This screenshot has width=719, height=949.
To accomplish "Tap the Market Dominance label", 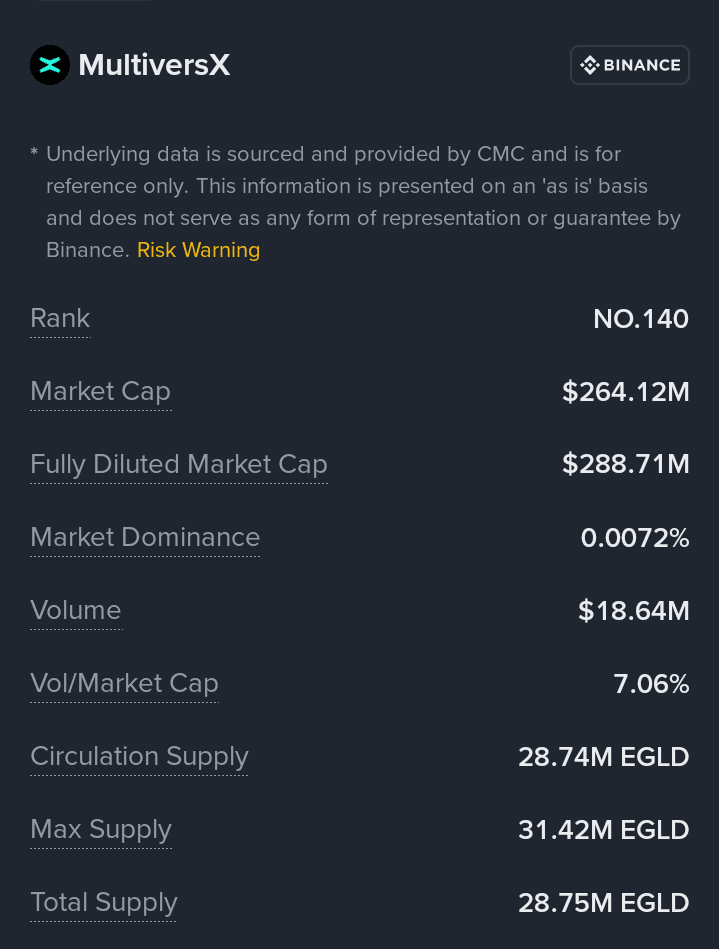I will [x=145, y=538].
